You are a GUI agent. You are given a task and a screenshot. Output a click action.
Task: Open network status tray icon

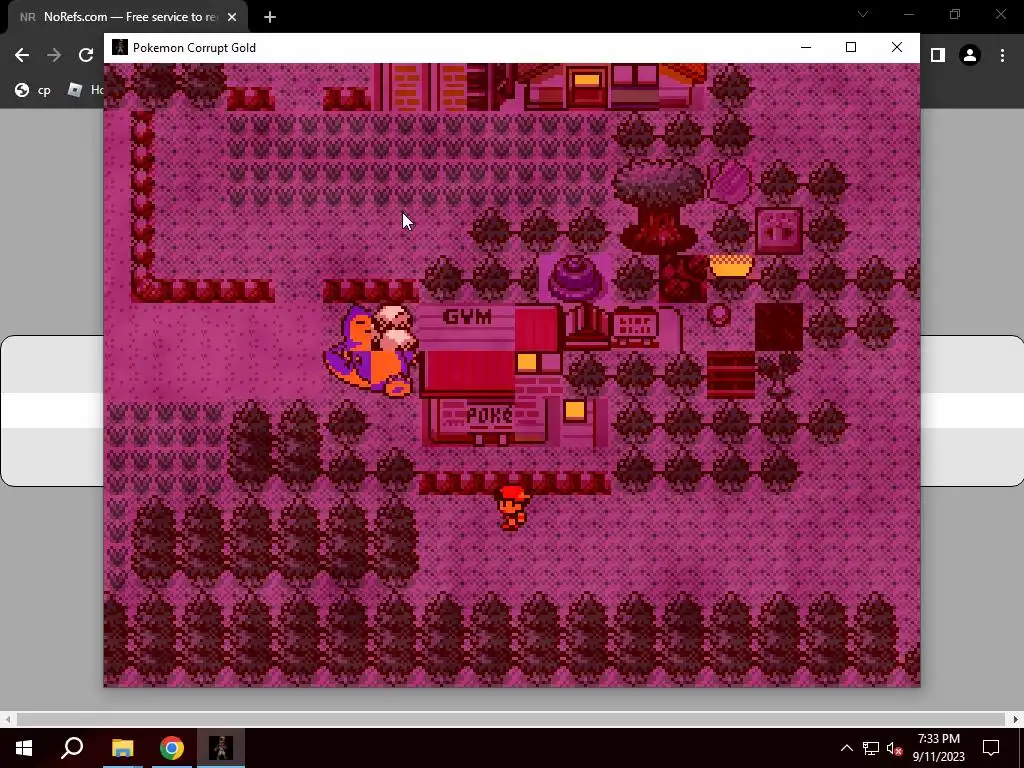(871, 748)
